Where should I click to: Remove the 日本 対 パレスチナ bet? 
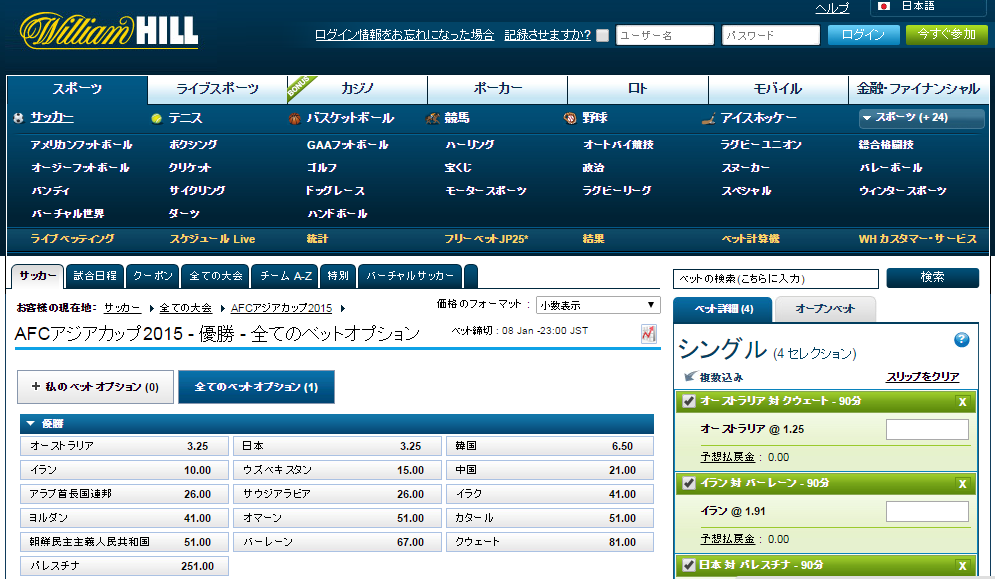click(963, 565)
